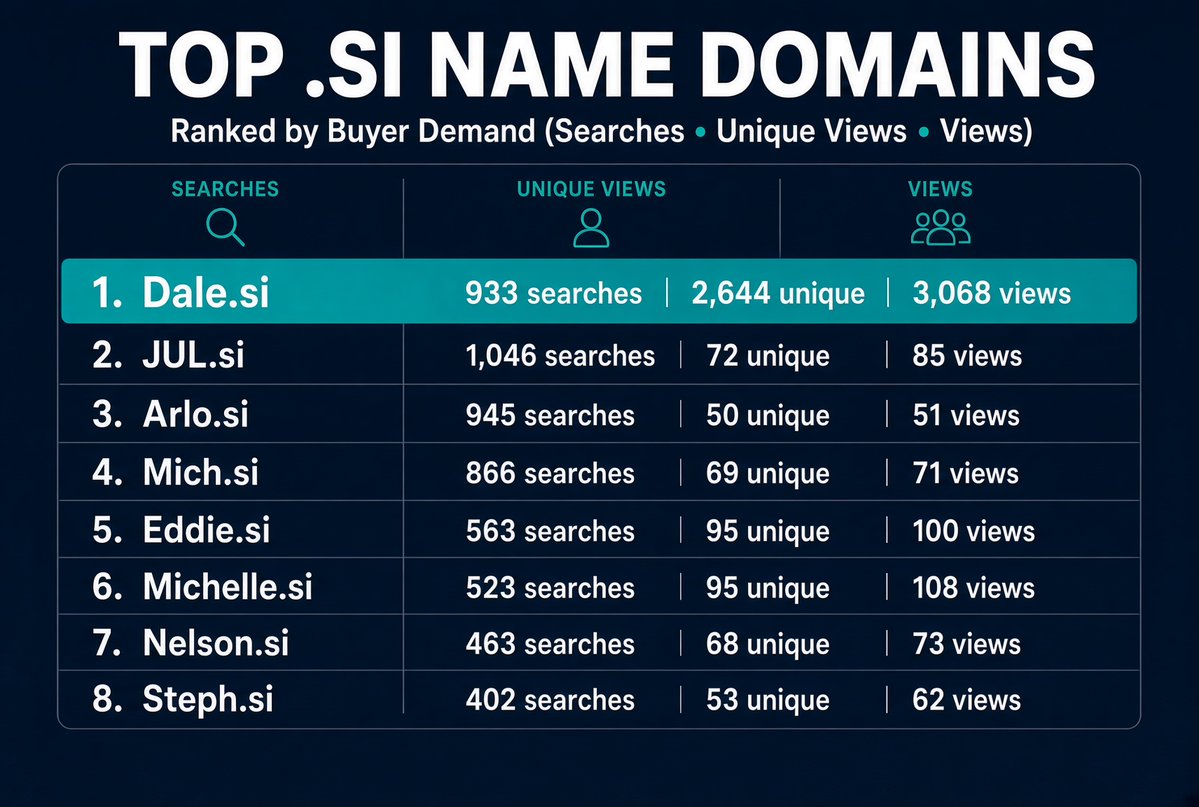Viewport: 1199px width, 807px height.
Task: Click the 3,068 views value
Action: coord(992,293)
